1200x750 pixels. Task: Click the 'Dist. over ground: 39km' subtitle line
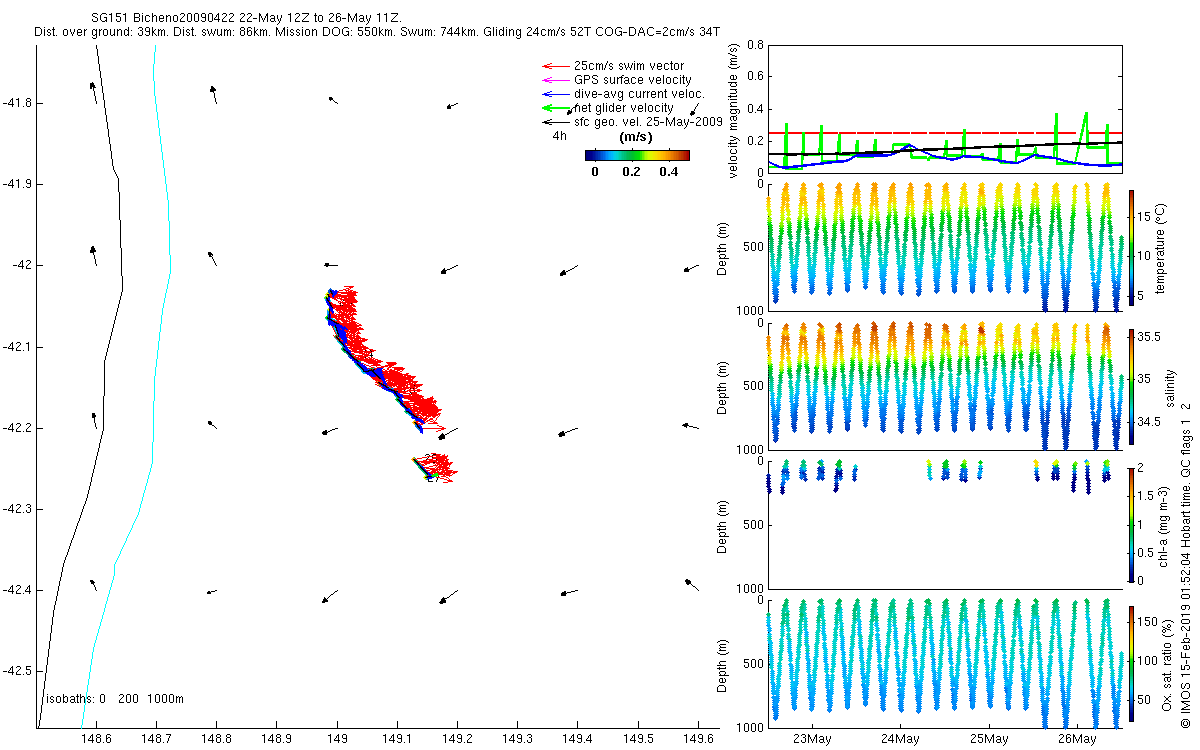377,33
